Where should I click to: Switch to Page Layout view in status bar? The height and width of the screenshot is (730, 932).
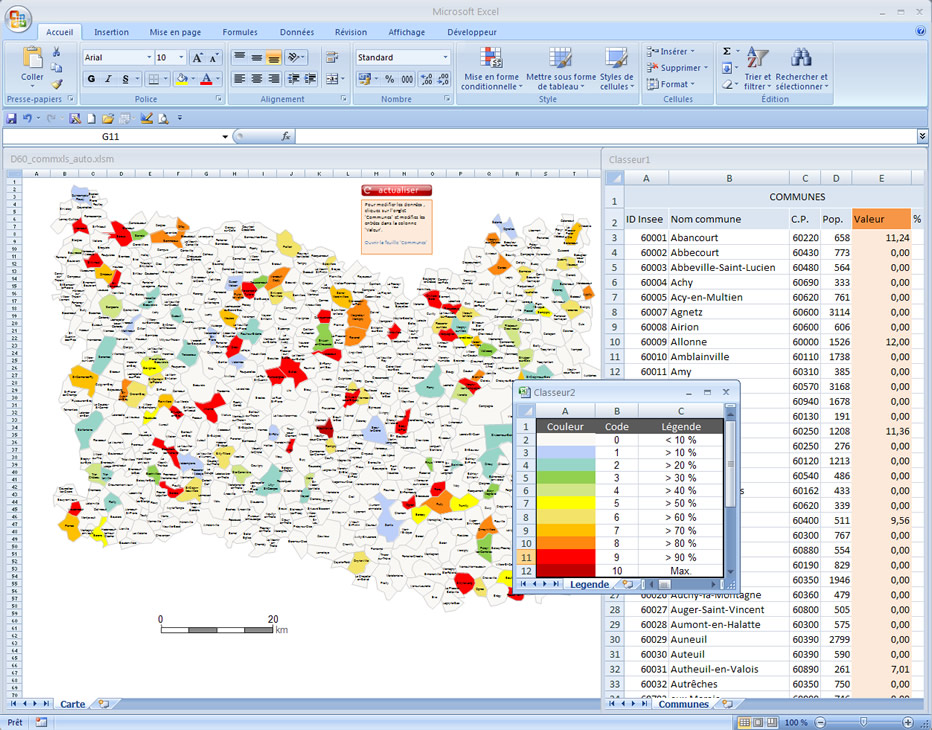758,722
